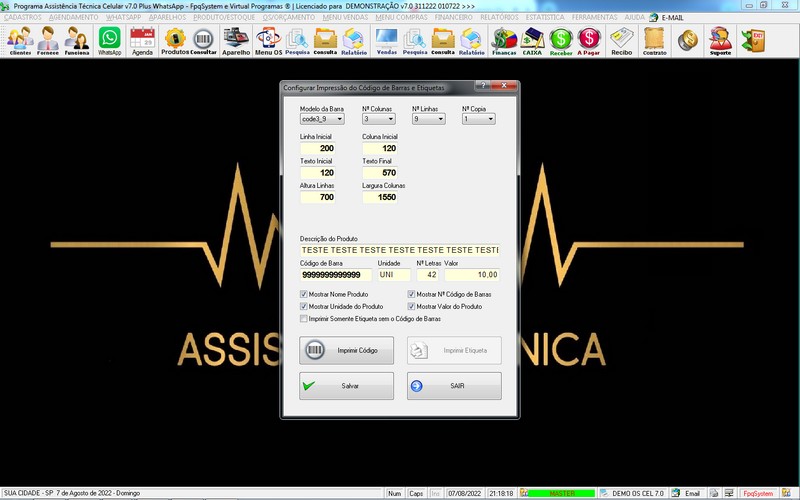Click the Unidade field showing UNI
Image resolution: width=800 pixels, height=500 pixels.
click(394, 275)
